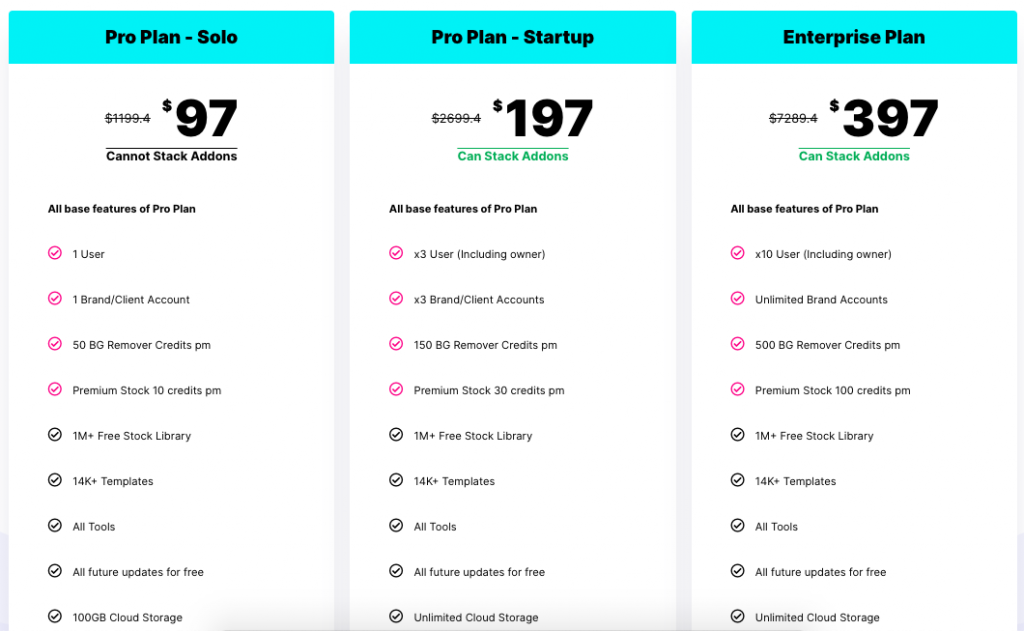This screenshot has width=1024, height=631.
Task: Select the Pro Plan - Startup header
Action: 513,37
